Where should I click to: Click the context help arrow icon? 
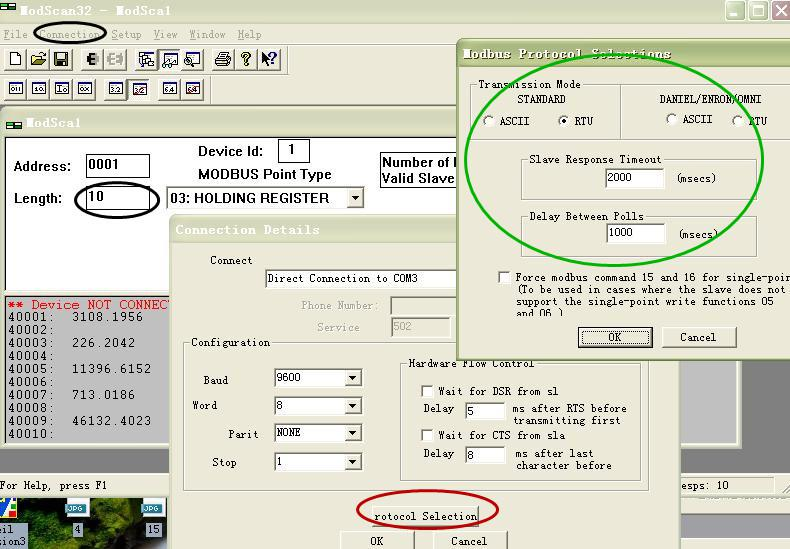[269, 60]
